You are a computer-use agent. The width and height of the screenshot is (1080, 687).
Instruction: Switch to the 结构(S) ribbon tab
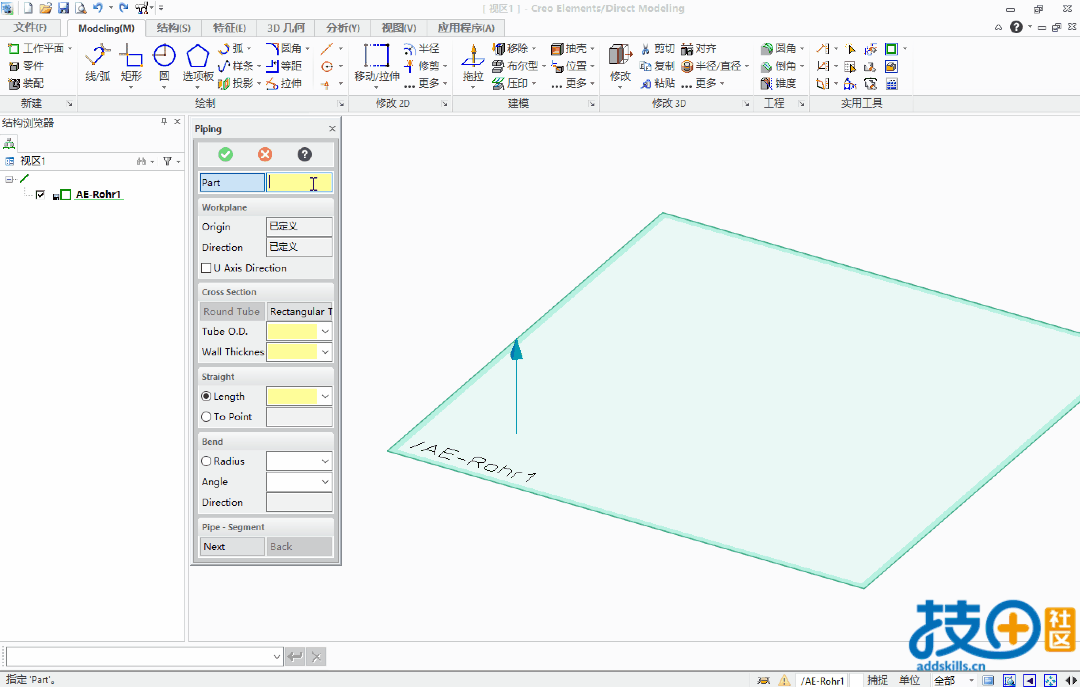tap(174, 28)
